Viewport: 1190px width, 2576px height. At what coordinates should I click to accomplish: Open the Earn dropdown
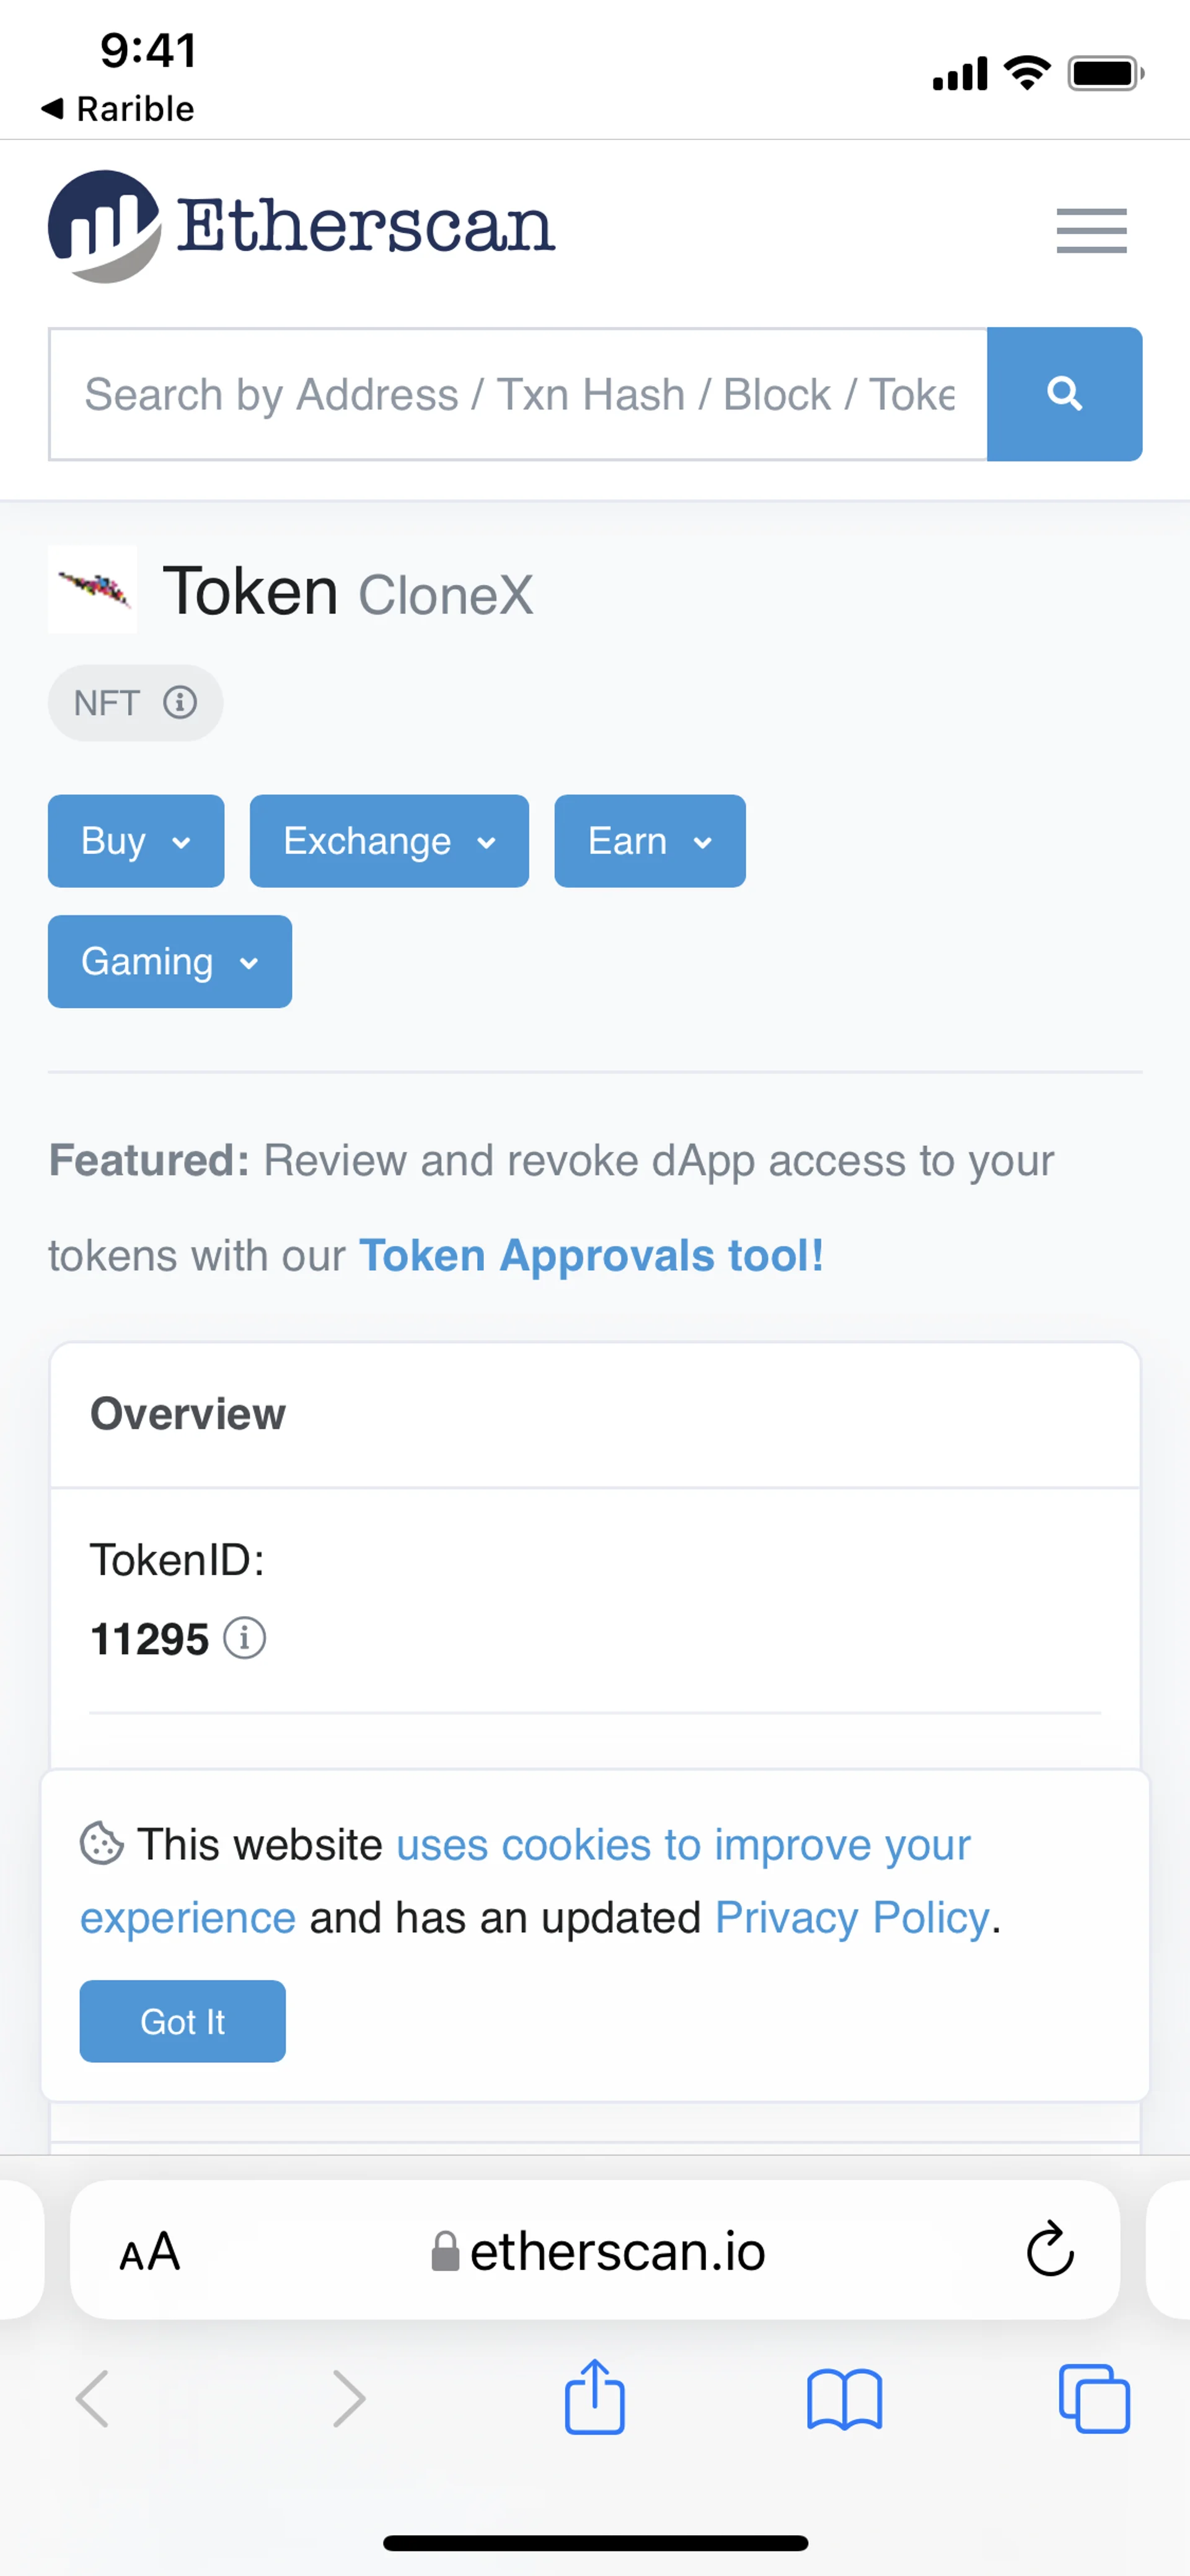tap(650, 841)
